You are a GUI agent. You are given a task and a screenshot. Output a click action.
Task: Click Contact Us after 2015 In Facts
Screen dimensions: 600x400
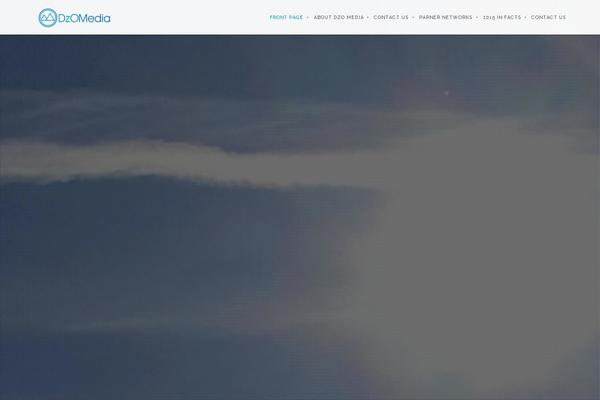click(x=548, y=17)
